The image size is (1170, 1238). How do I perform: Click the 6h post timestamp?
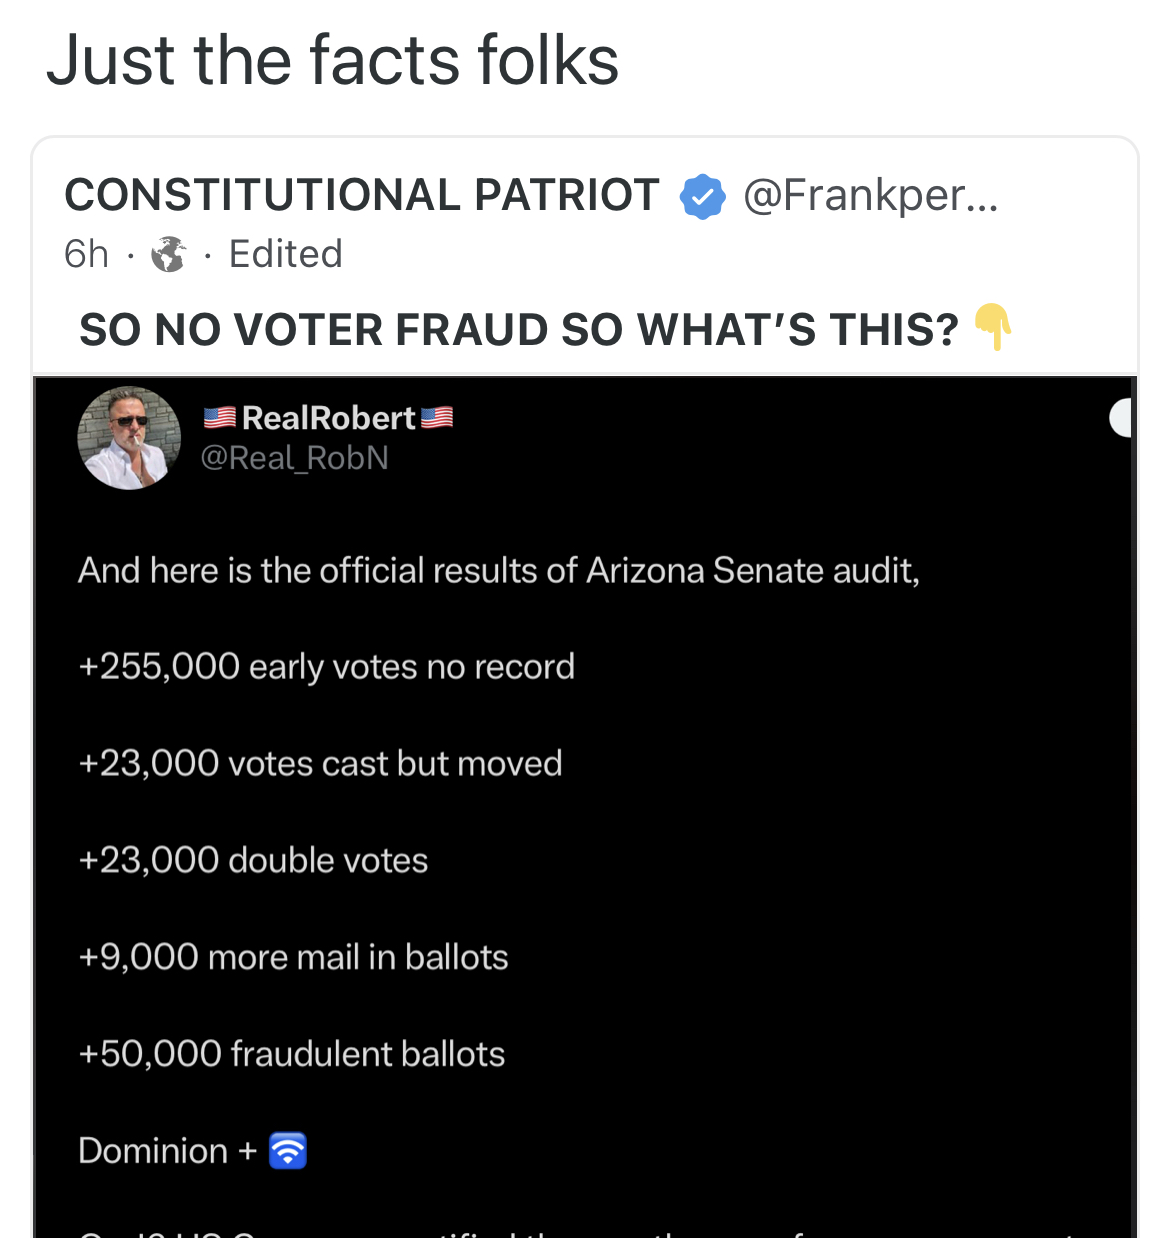coord(86,255)
